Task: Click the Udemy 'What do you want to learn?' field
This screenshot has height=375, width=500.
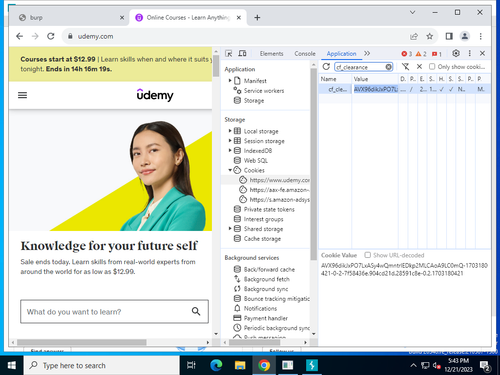Action: pos(114,312)
